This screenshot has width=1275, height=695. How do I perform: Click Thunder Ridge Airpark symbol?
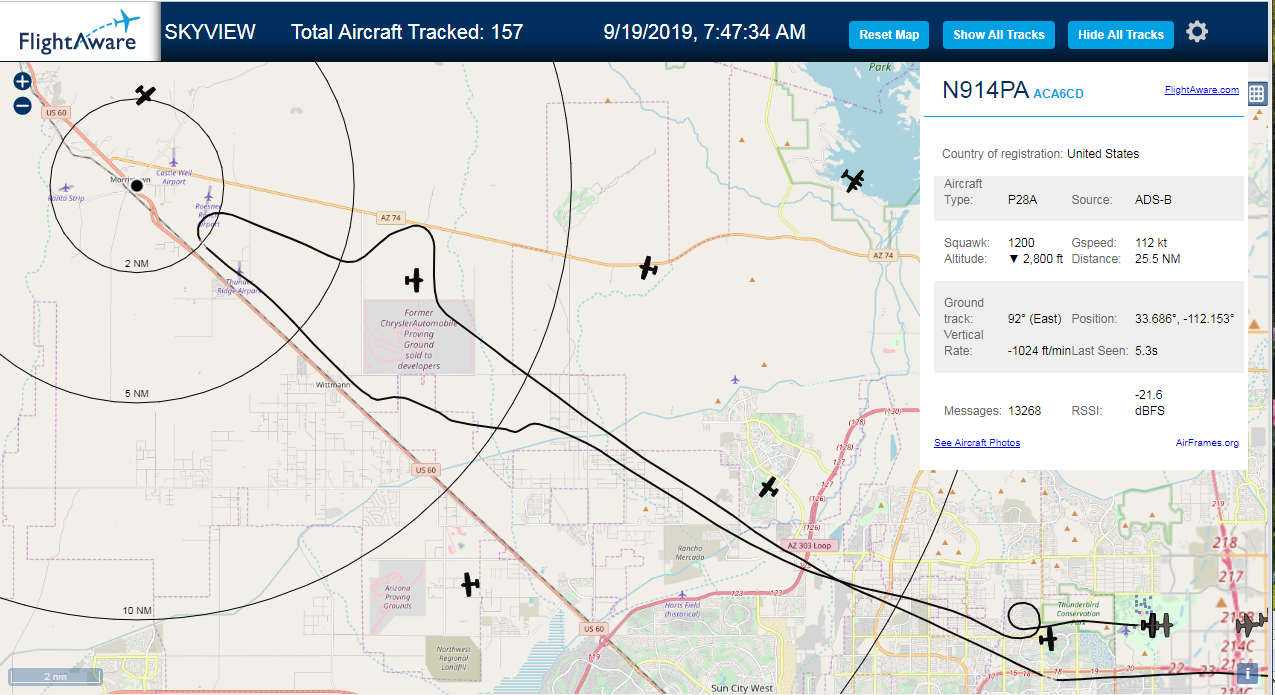point(240,269)
